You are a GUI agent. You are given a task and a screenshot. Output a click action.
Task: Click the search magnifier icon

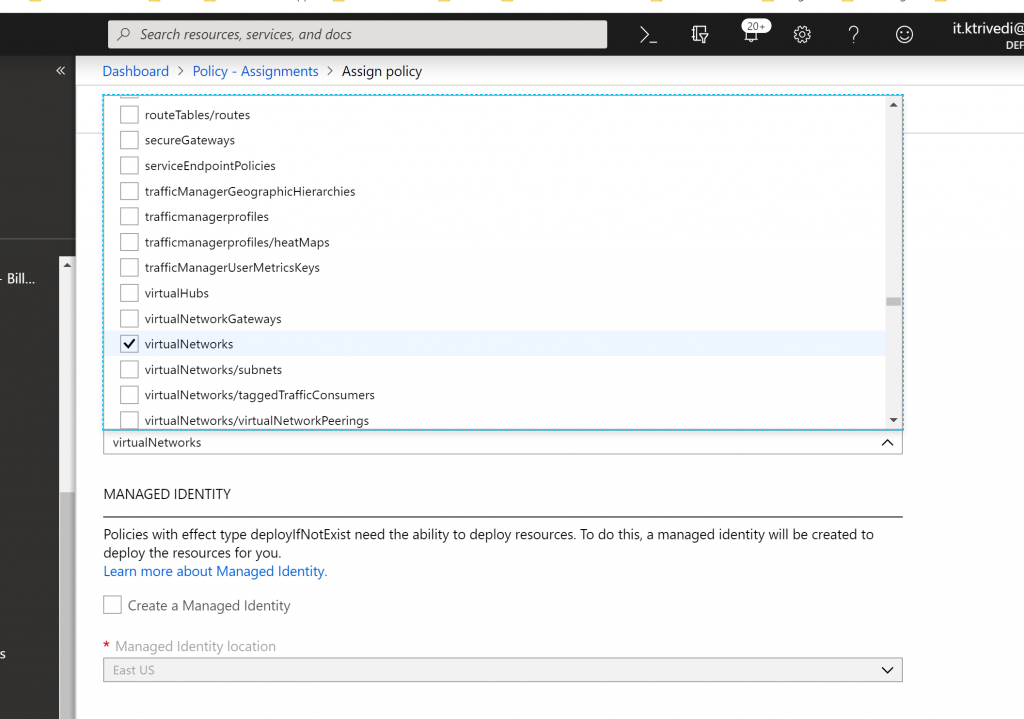coord(125,35)
